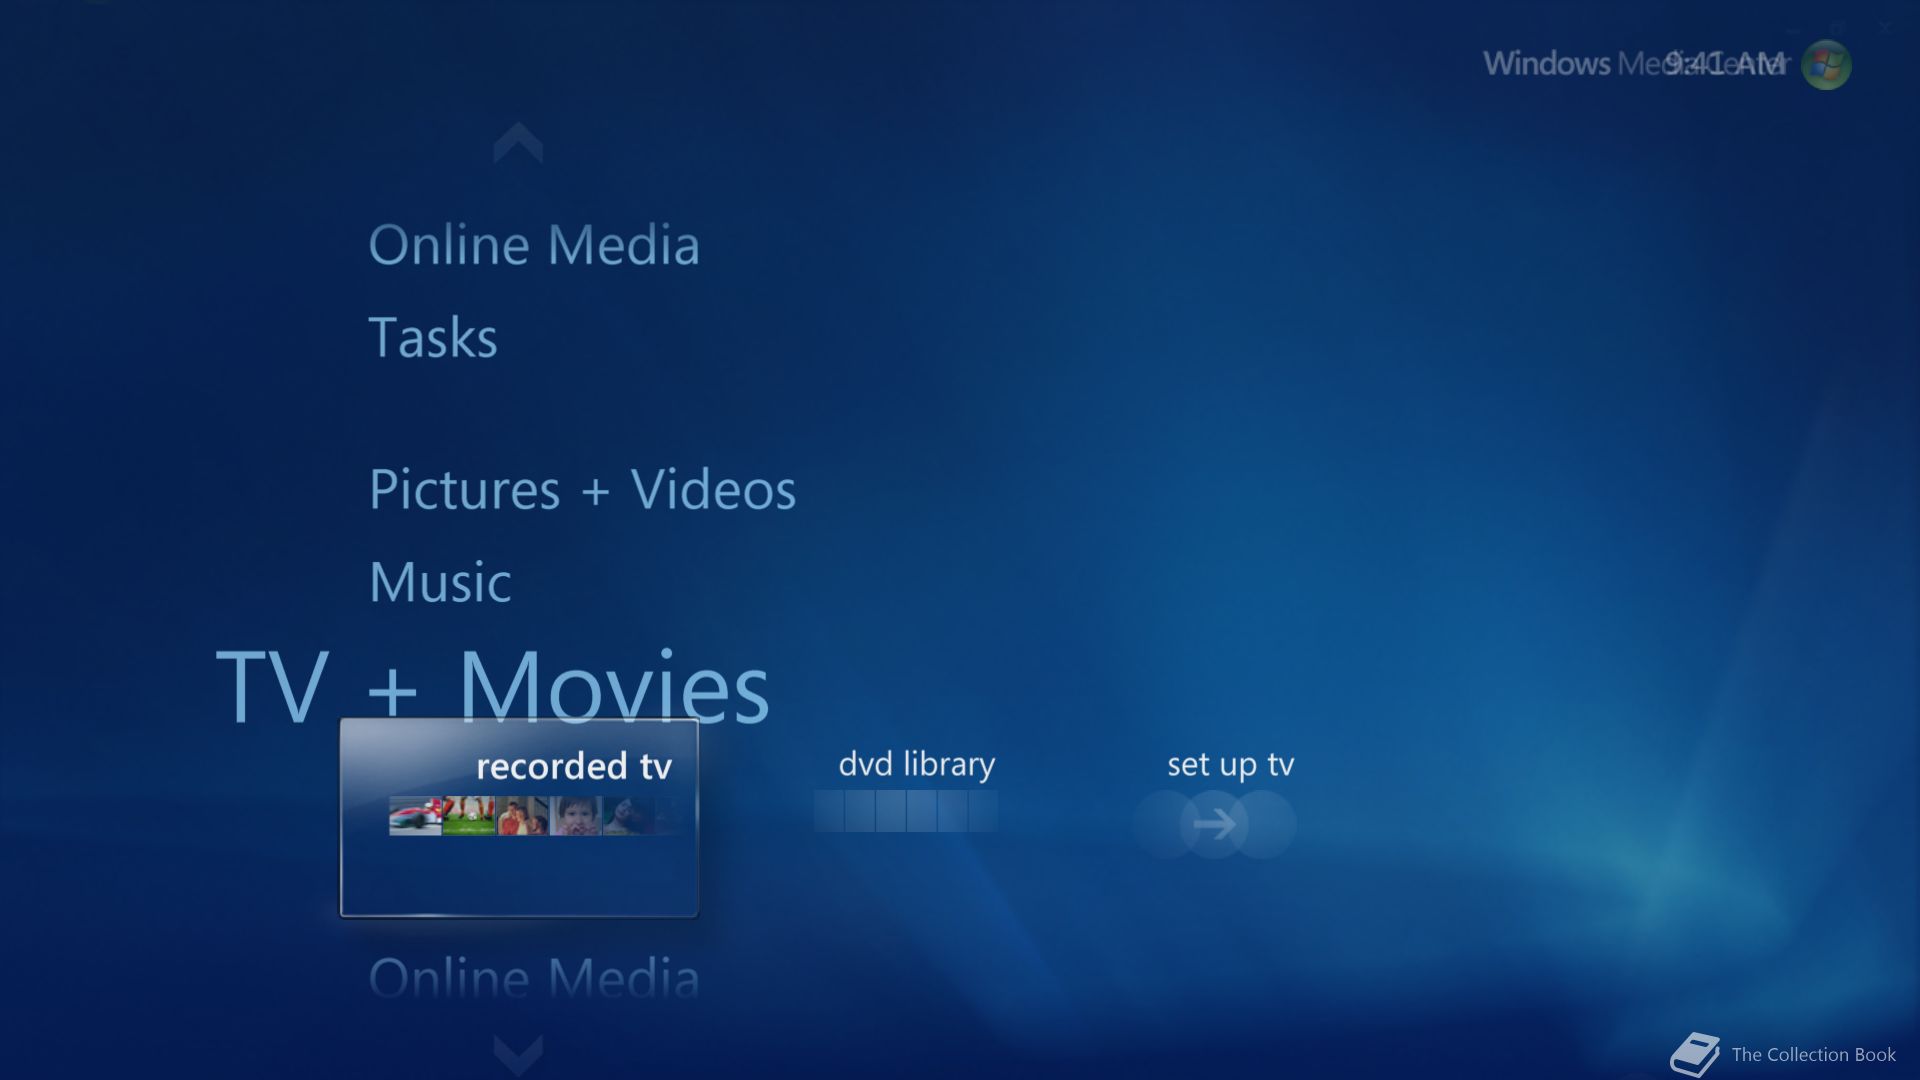Click the 9:41 AM clock text
Image resolution: width=1920 pixels, height=1080 pixels.
click(x=1725, y=64)
